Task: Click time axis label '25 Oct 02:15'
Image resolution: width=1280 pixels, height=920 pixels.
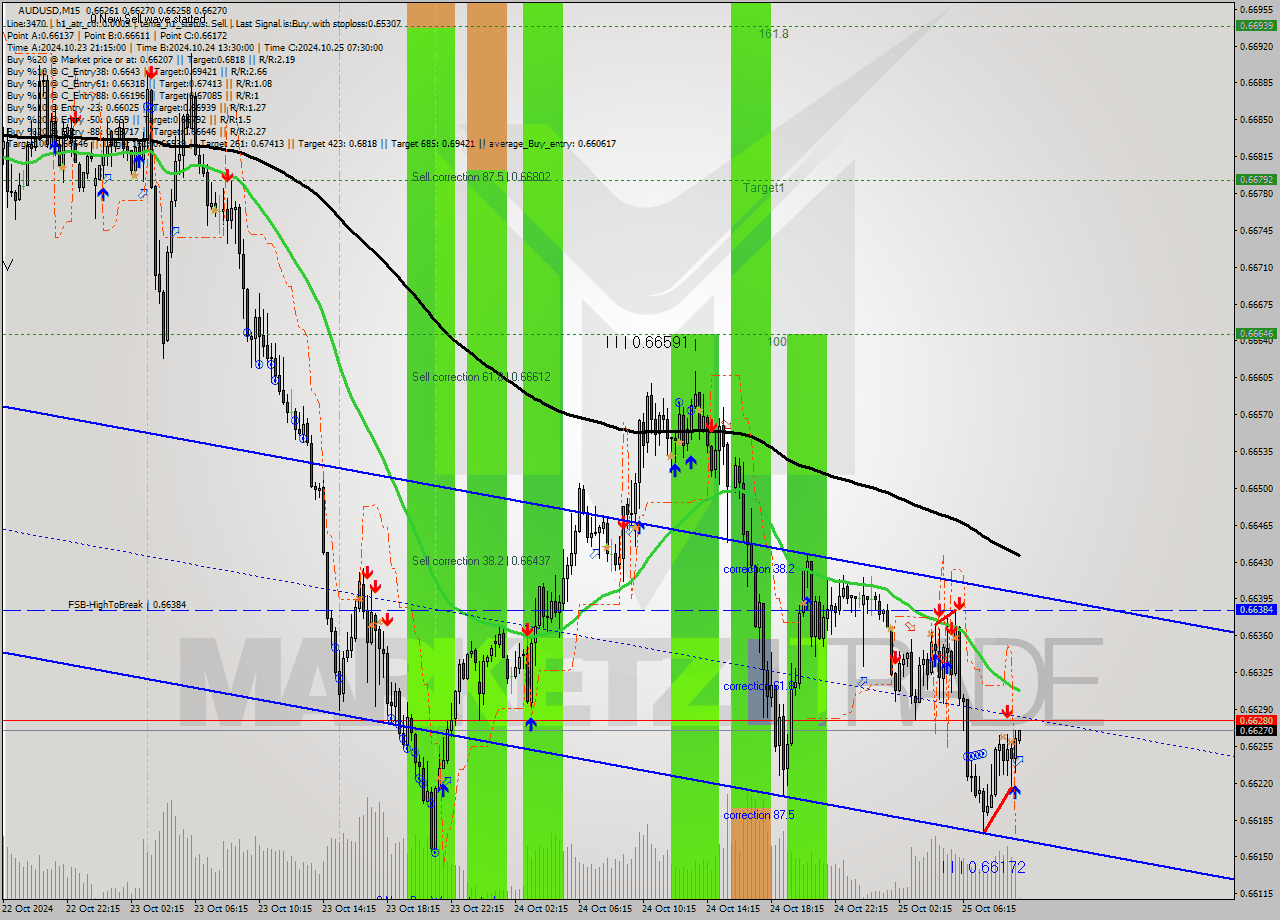Action: point(926,909)
